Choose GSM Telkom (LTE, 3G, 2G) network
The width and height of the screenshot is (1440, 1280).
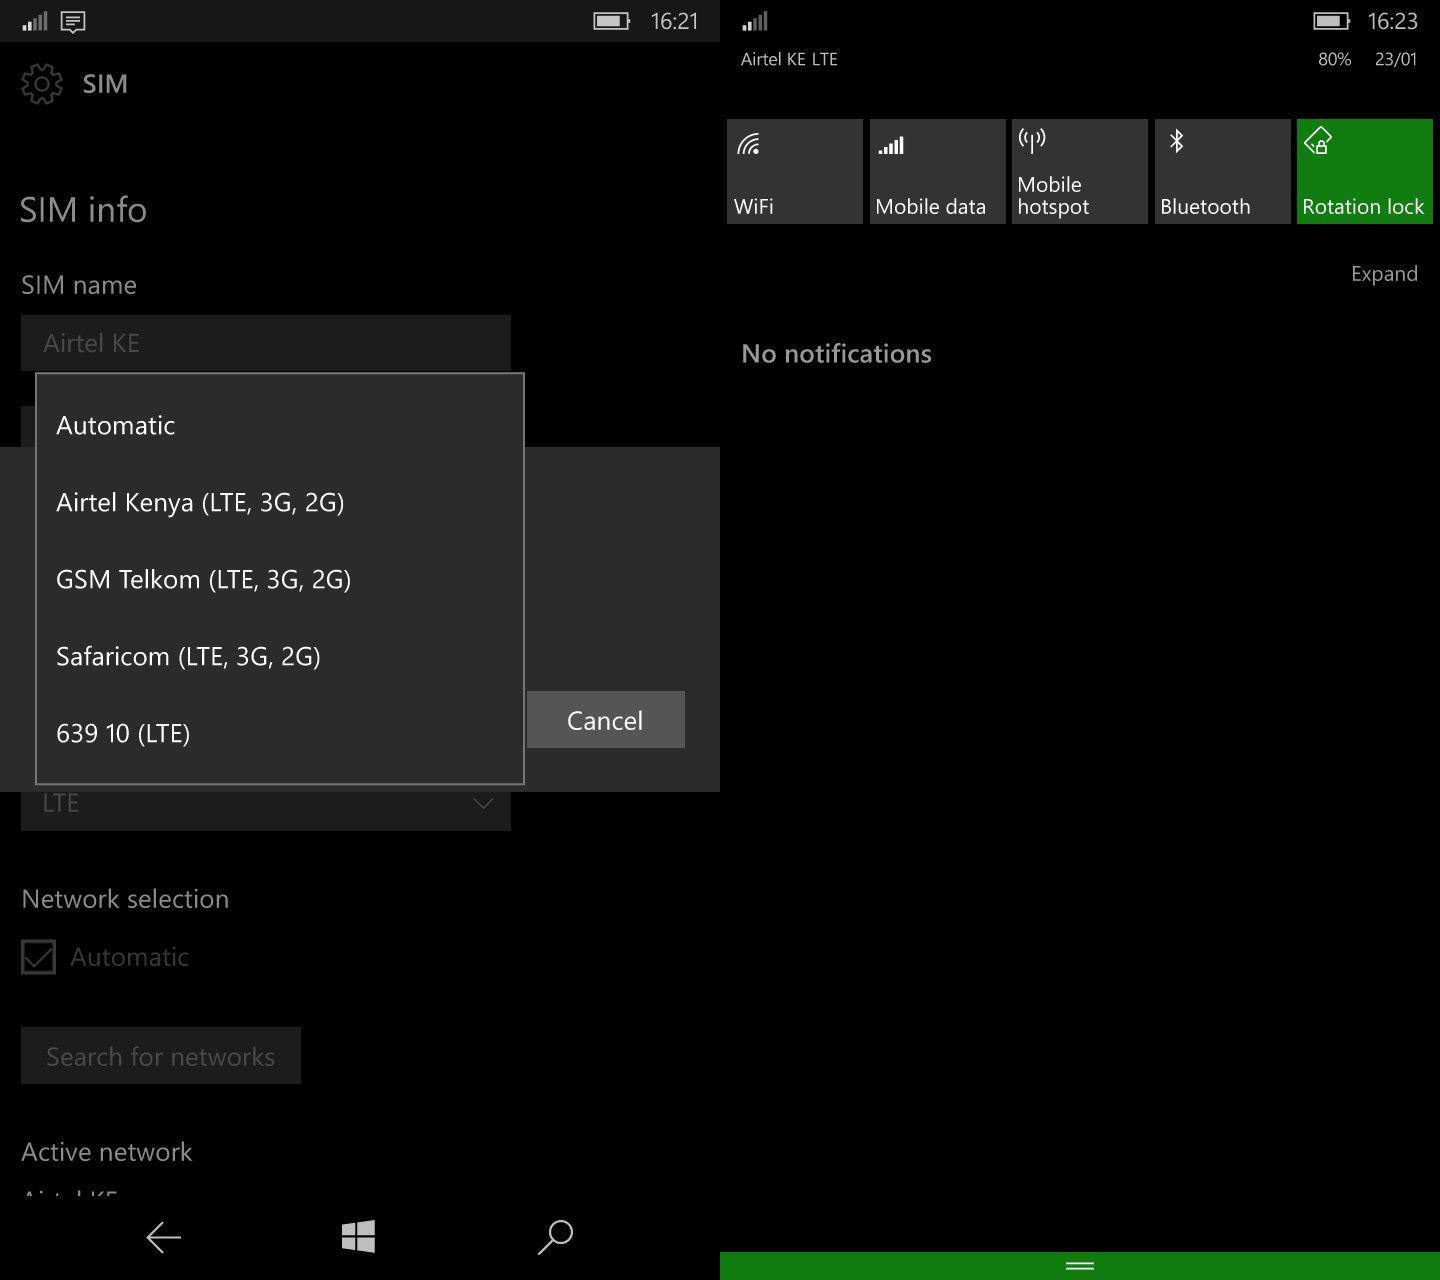(280, 579)
